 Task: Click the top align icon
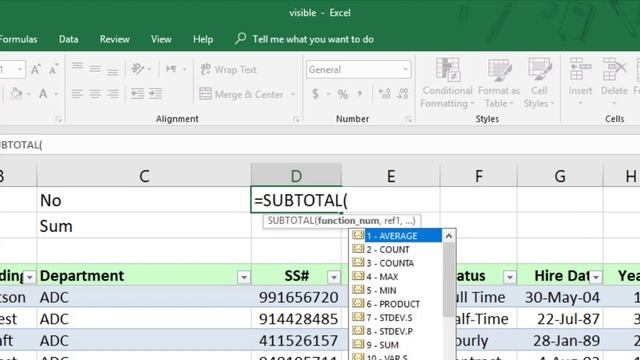78,66
